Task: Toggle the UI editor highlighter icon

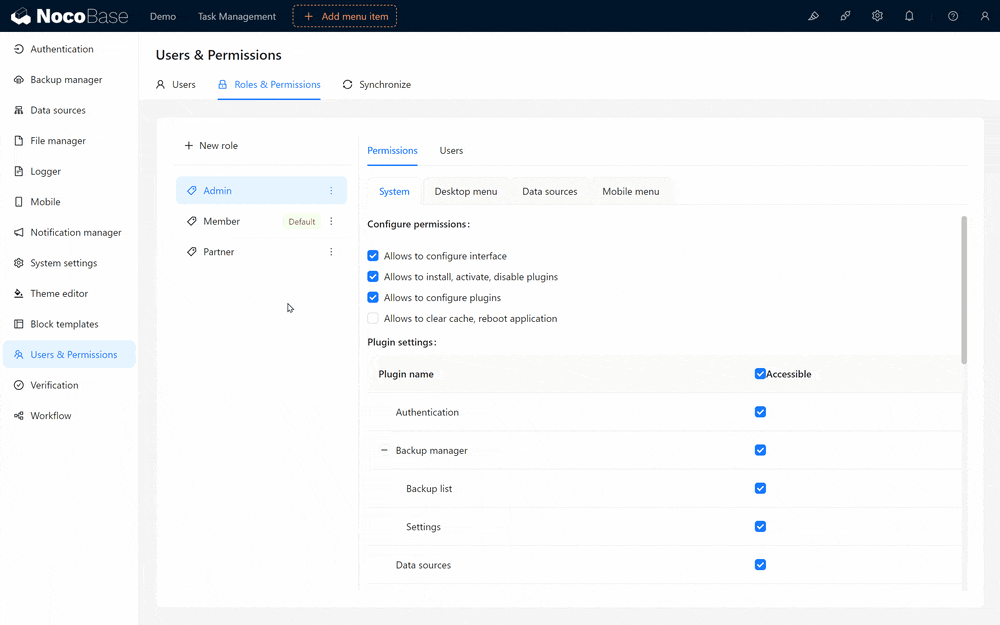Action: pyautogui.click(x=813, y=16)
